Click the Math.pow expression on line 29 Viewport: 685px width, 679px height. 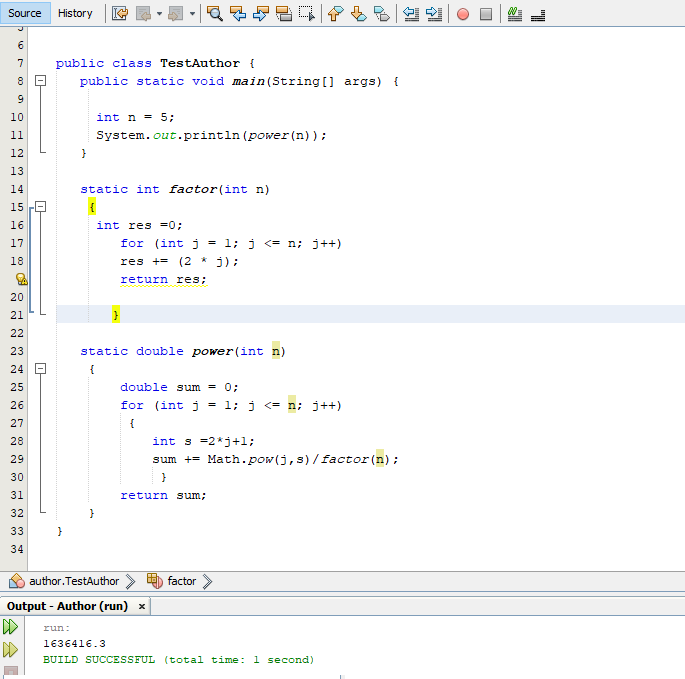(x=275, y=459)
